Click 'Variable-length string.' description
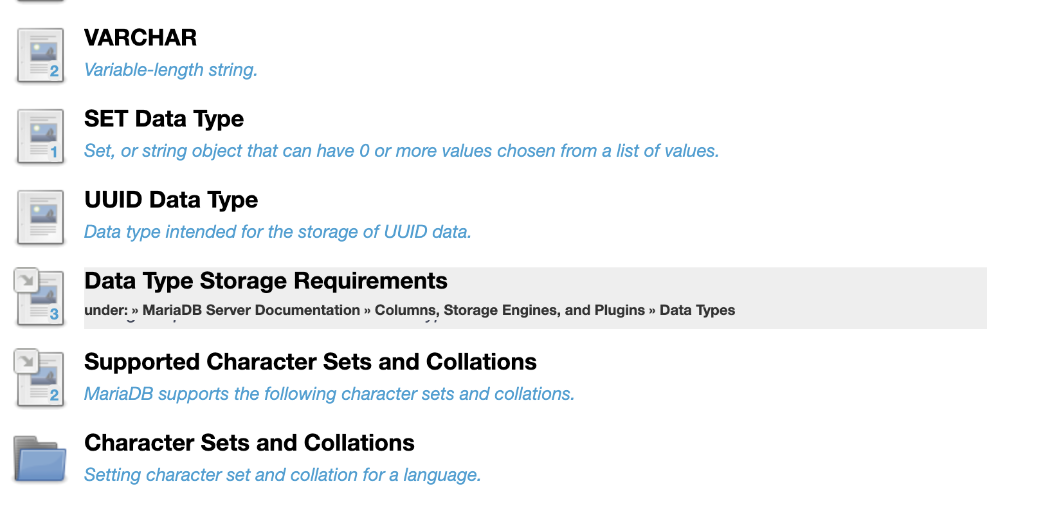Viewport: 1044px width, 508px height. pos(170,70)
